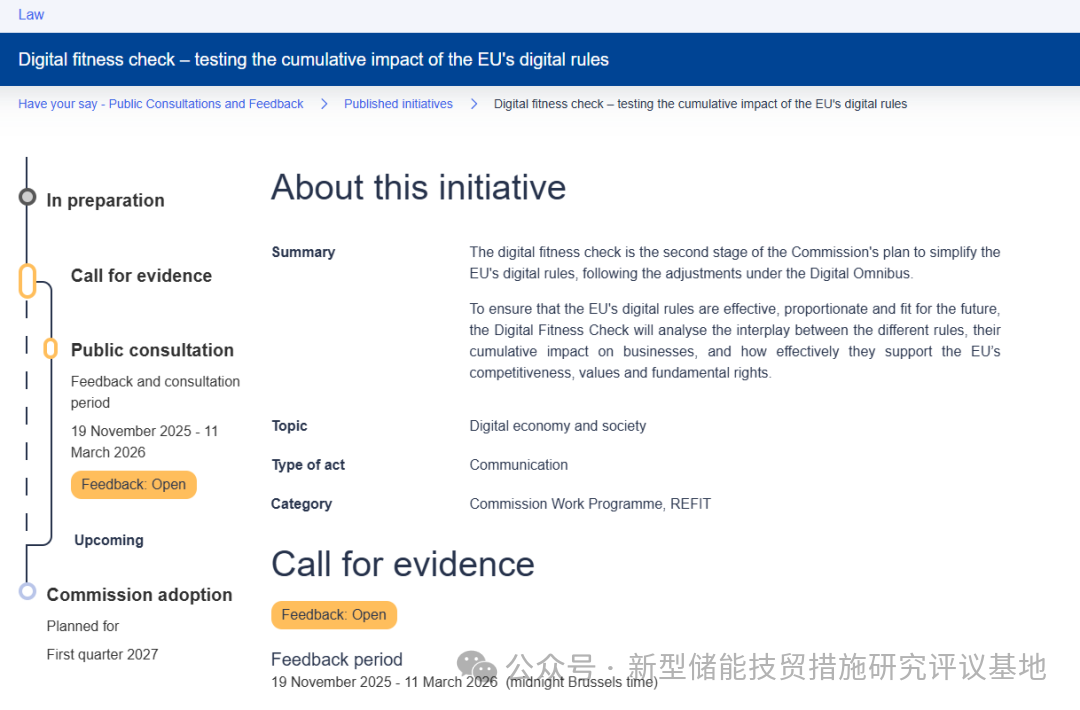Click the 'Feedback: Open' badge under Call for evidence heading
1080x710 pixels.
pyautogui.click(x=333, y=615)
